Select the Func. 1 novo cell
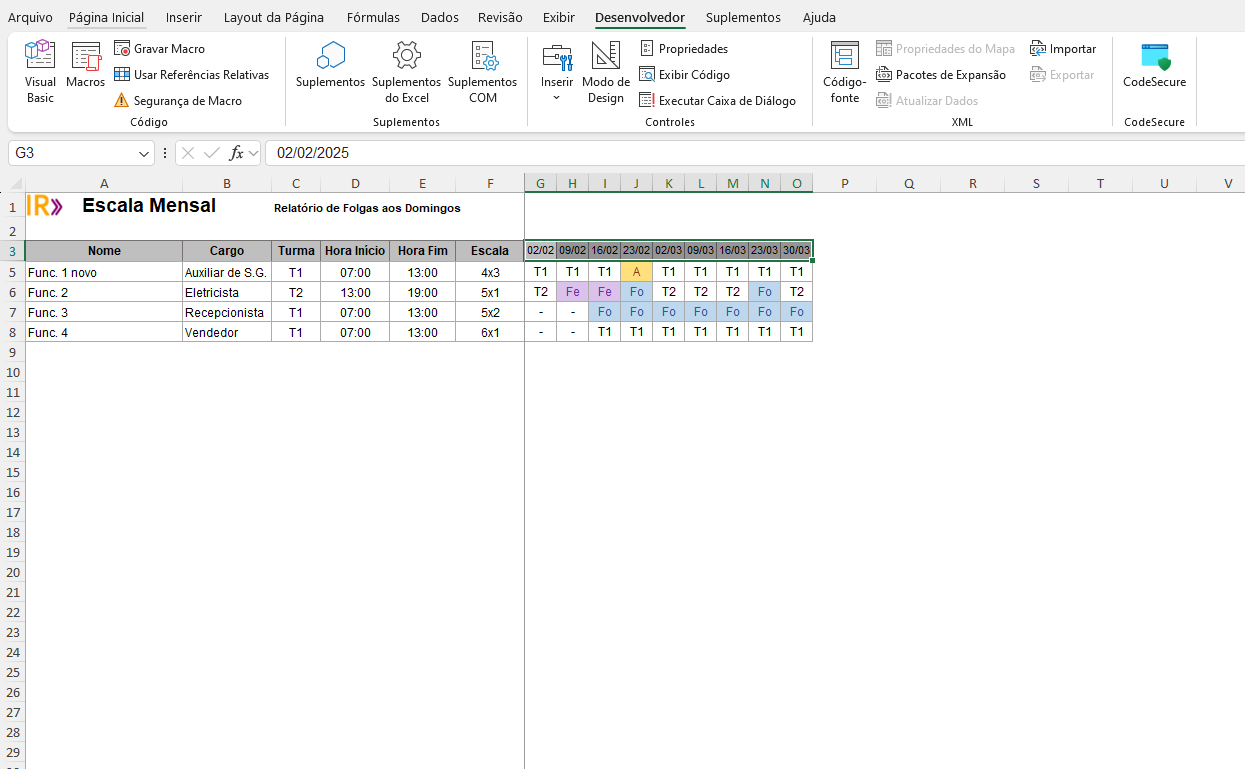 [x=104, y=272]
